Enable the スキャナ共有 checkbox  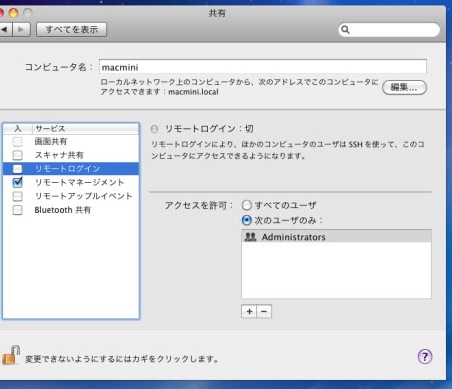pyautogui.click(x=17, y=155)
